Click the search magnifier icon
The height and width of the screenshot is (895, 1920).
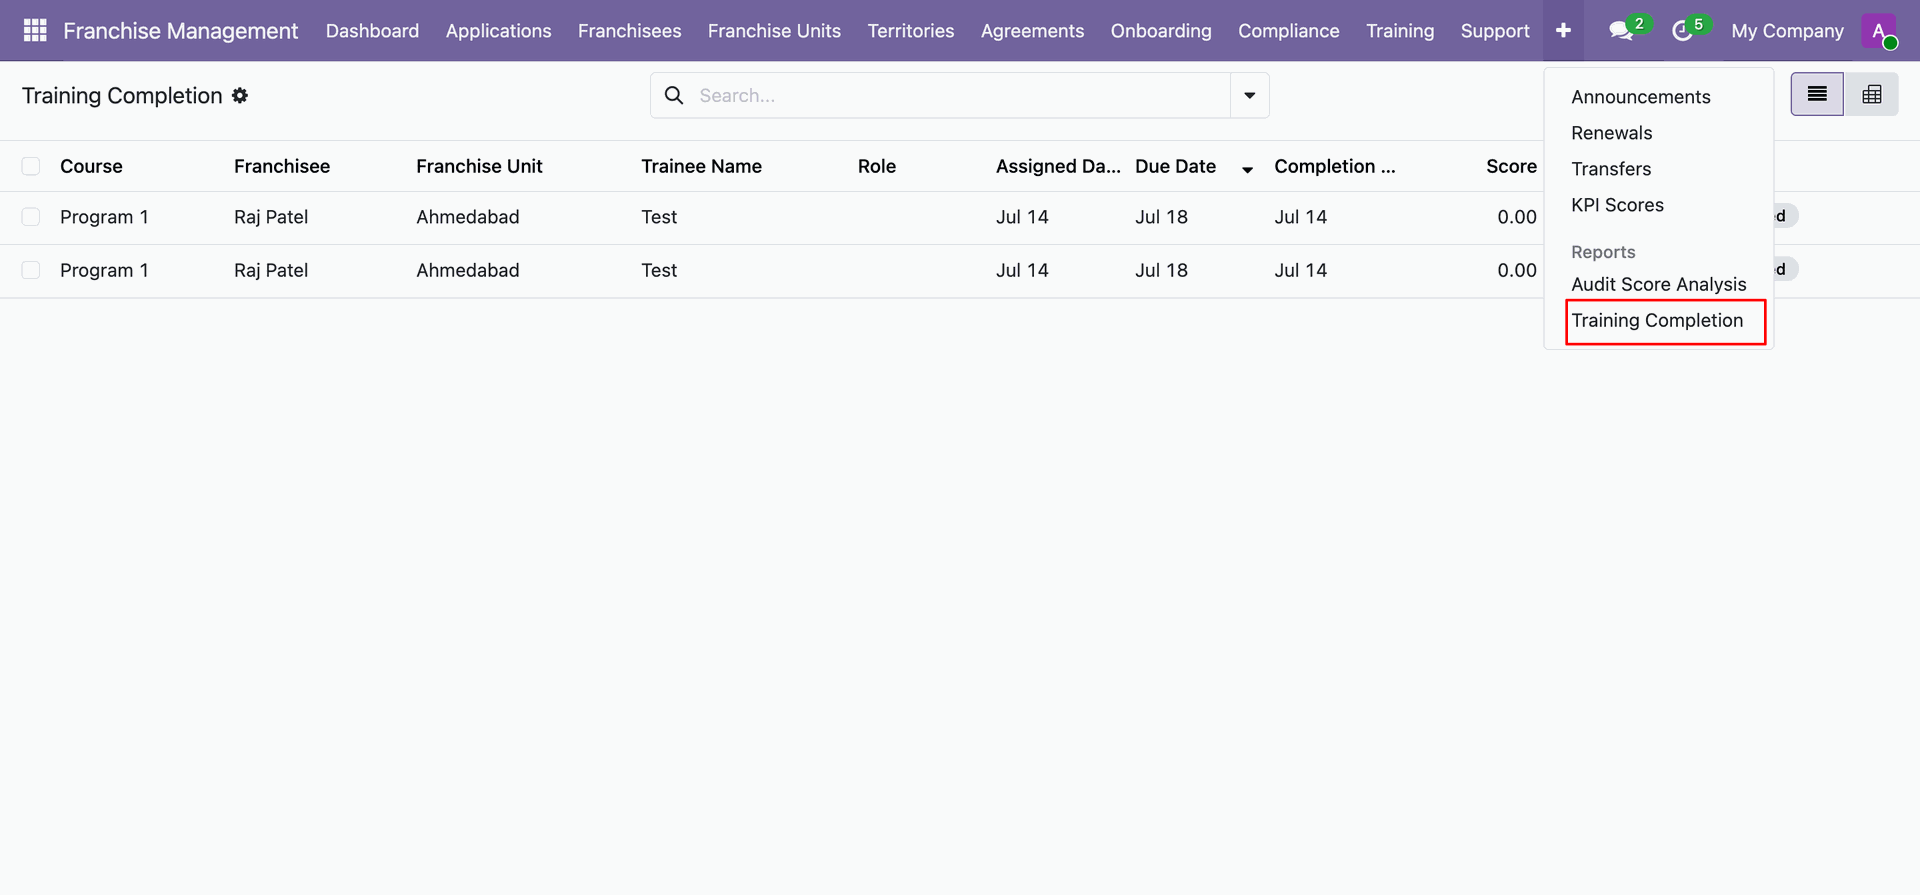674,95
